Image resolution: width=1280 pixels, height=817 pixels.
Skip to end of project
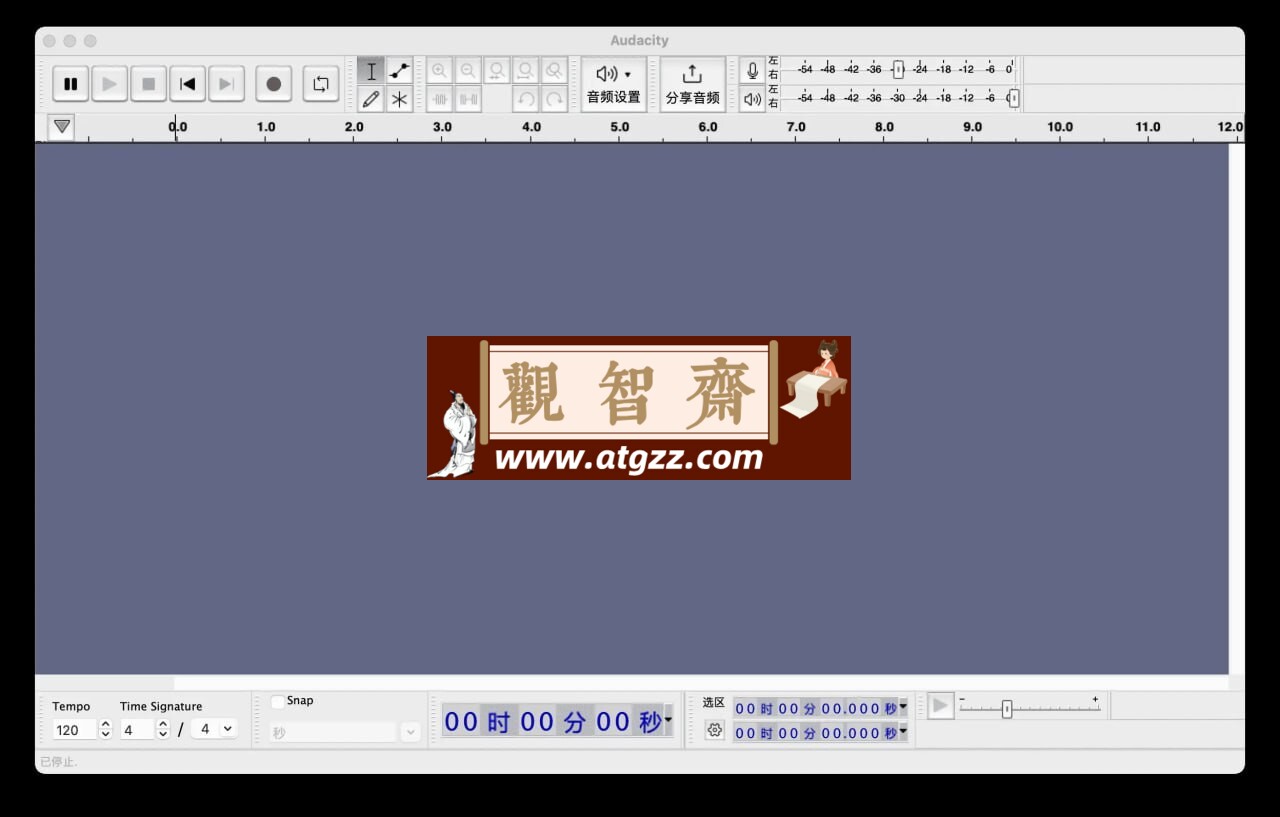pyautogui.click(x=226, y=84)
